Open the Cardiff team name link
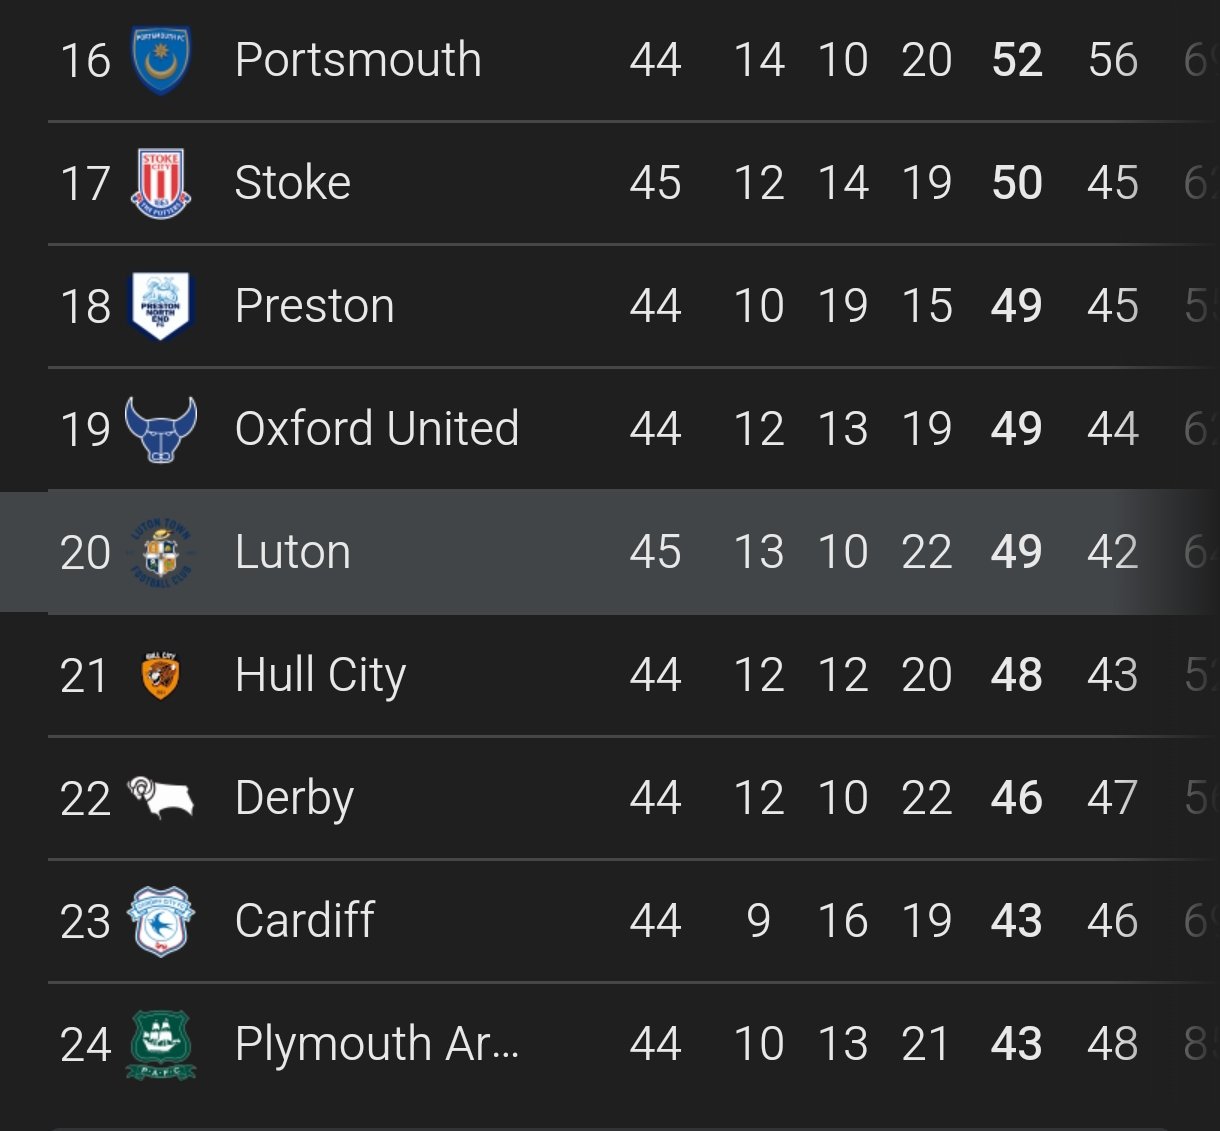Viewport: 1220px width, 1131px height. pos(305,920)
